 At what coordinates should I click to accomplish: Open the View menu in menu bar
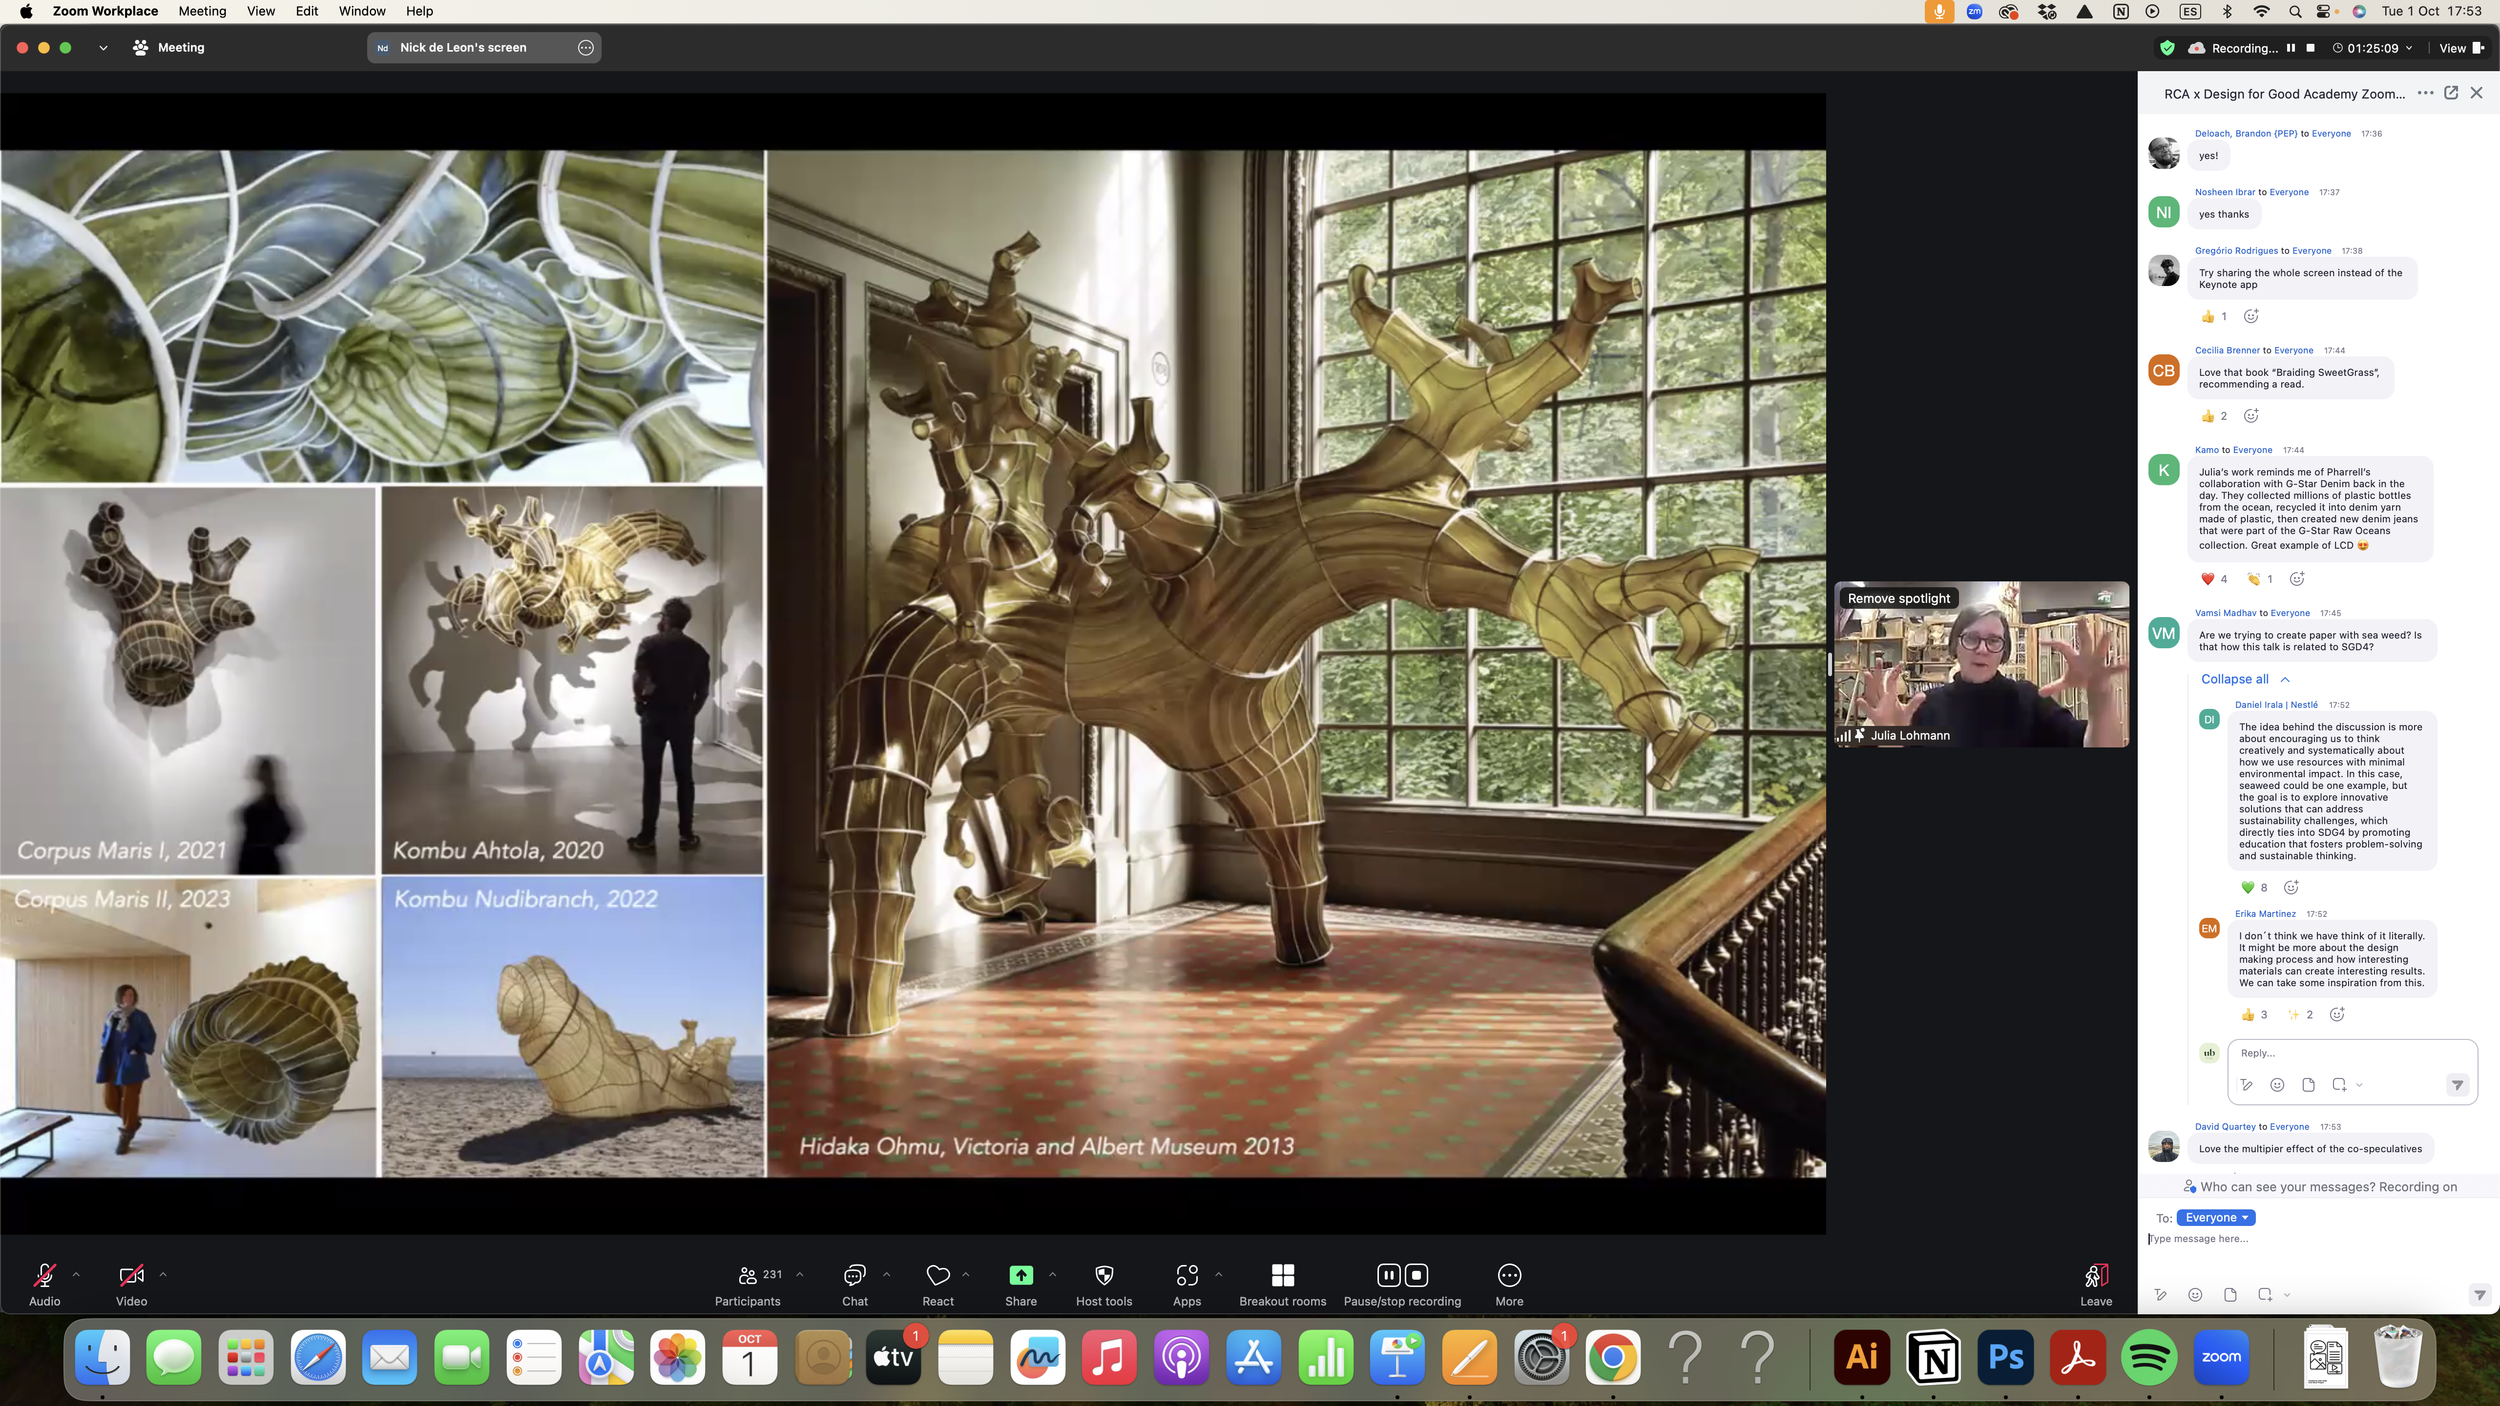[261, 11]
